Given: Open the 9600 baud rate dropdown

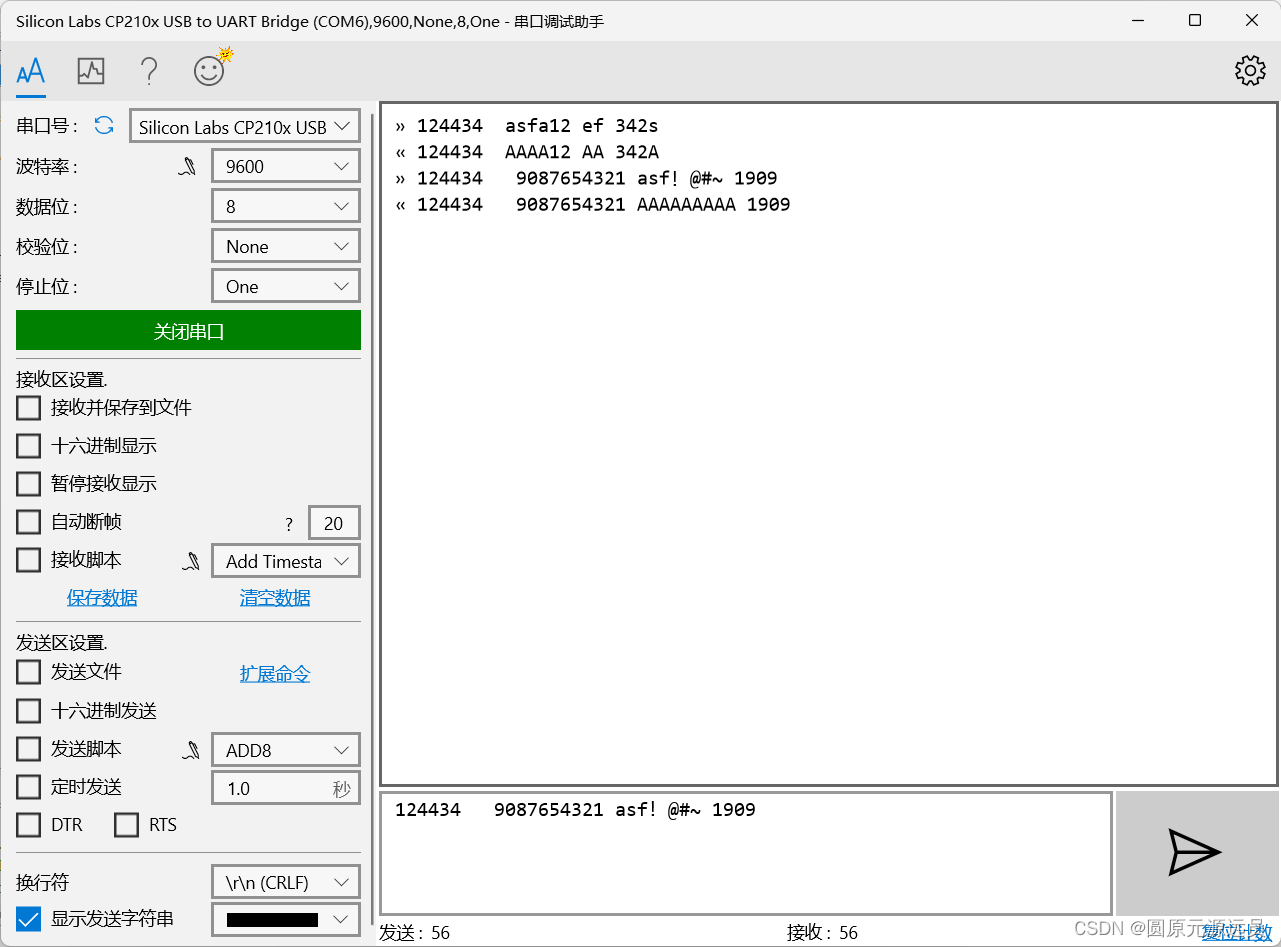Looking at the screenshot, I should pos(286,166).
